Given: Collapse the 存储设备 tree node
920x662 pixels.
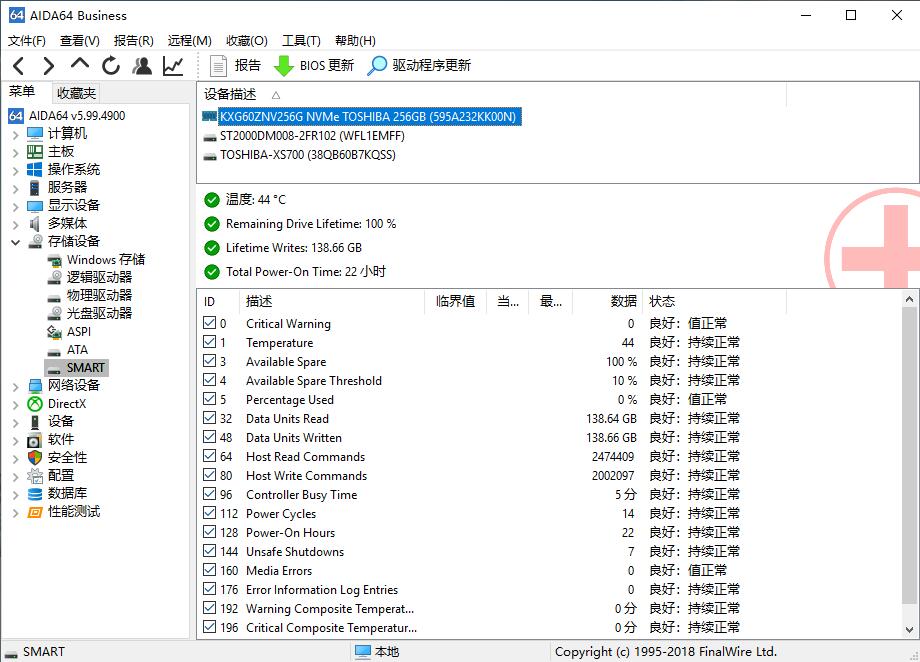Looking at the screenshot, I should [x=16, y=242].
